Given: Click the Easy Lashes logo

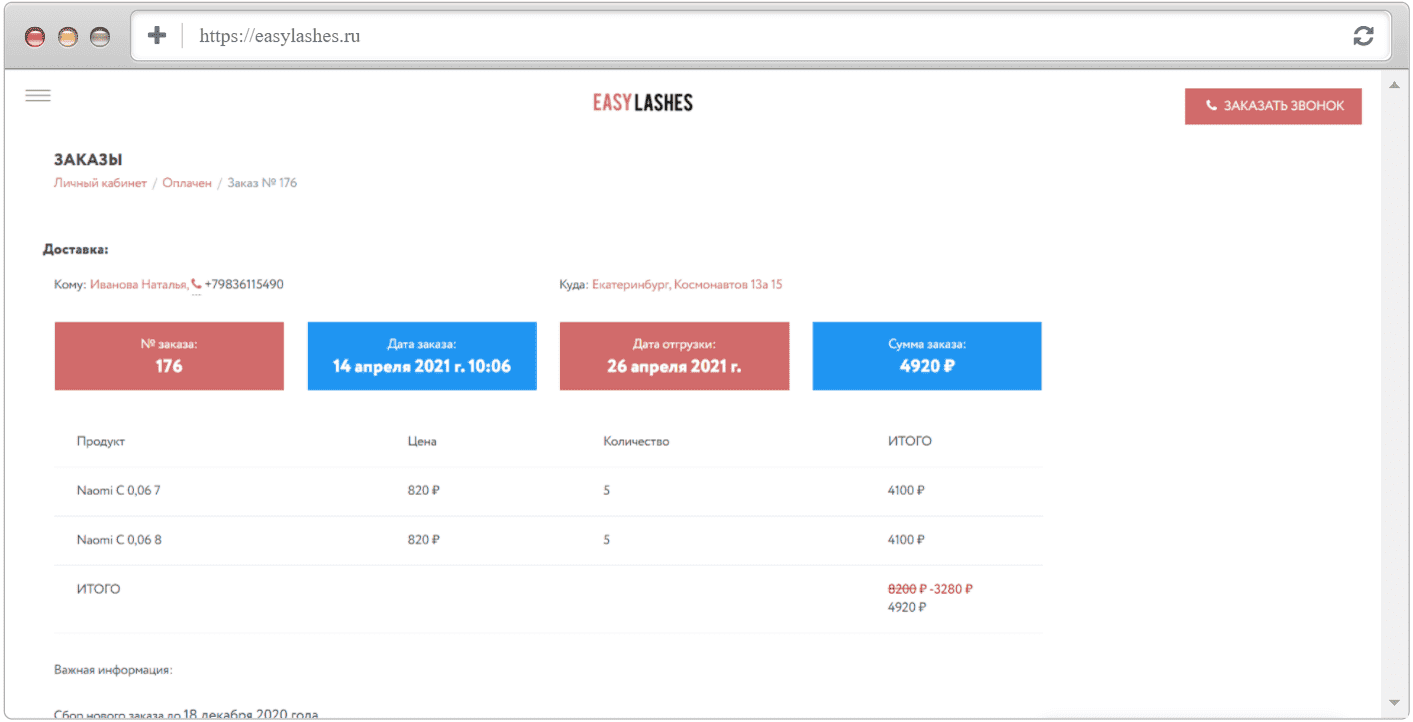Looking at the screenshot, I should point(642,102).
